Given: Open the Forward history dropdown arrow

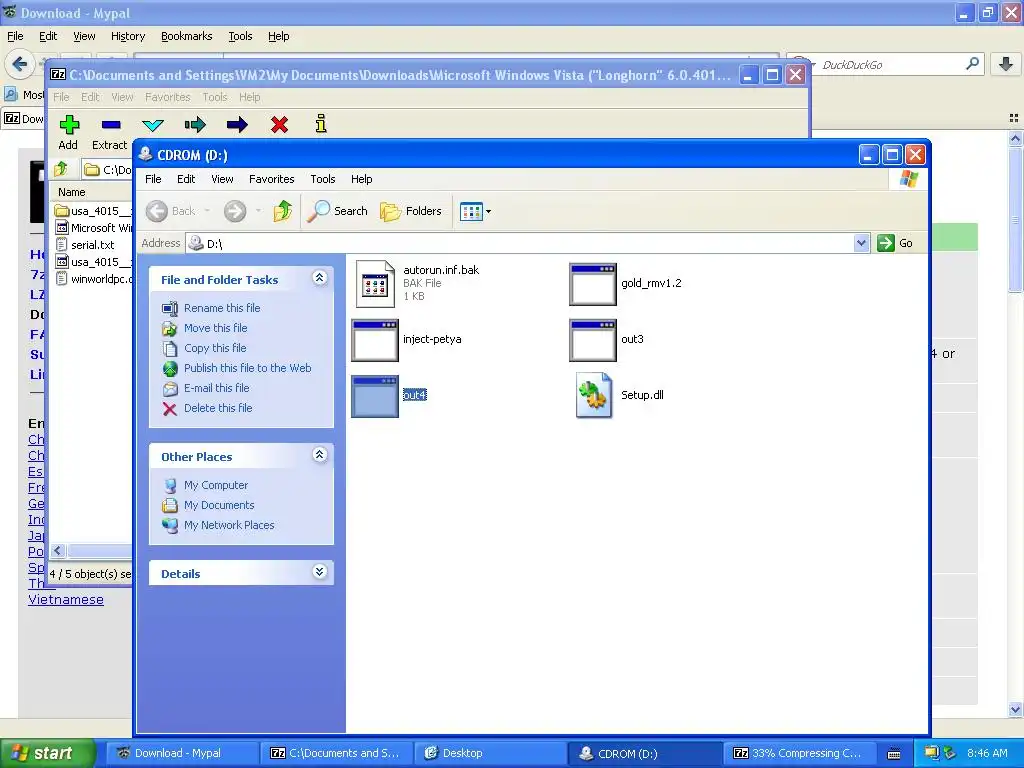Looking at the screenshot, I should [x=258, y=211].
